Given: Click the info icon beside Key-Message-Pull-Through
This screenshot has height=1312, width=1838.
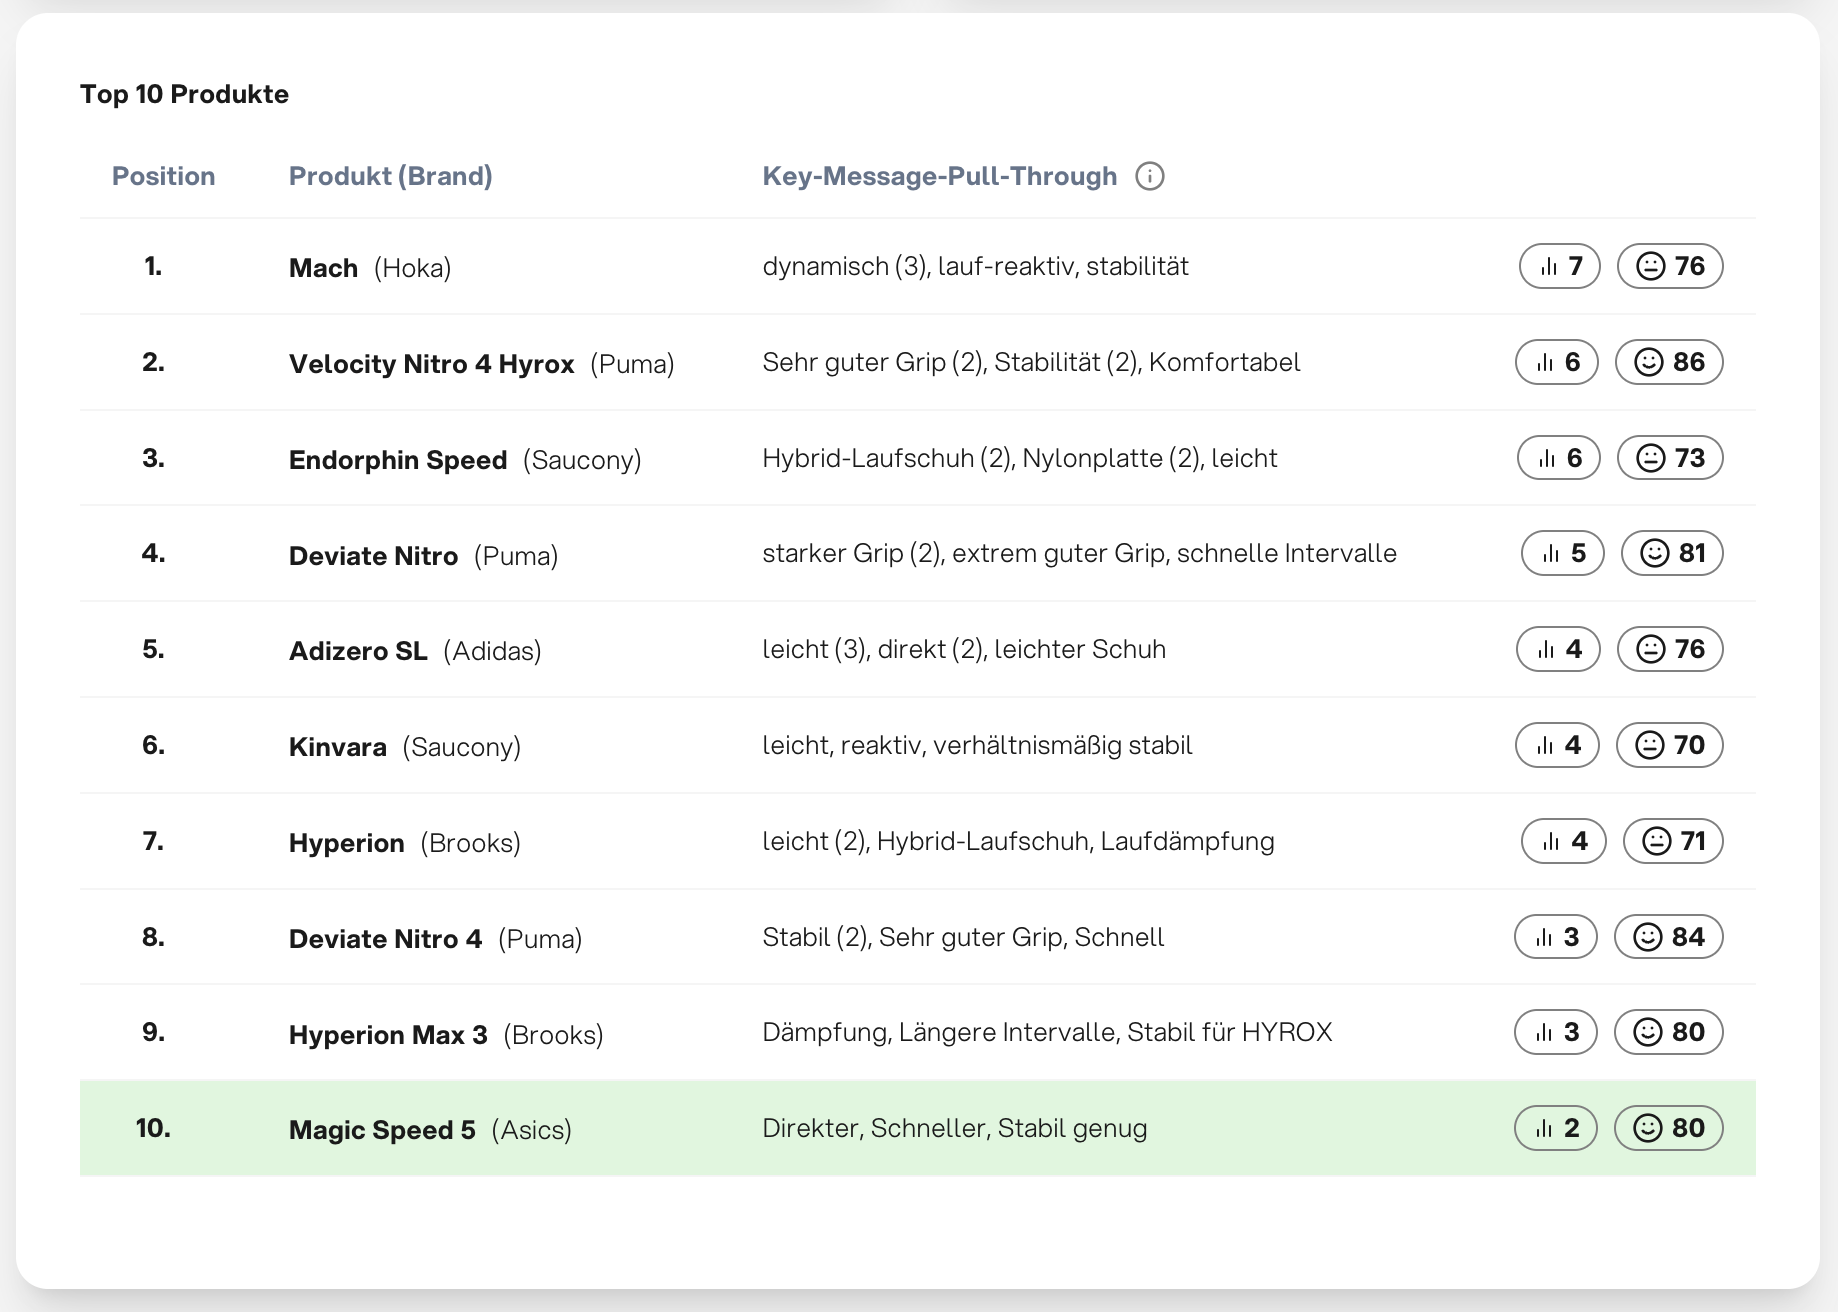Looking at the screenshot, I should (x=1150, y=176).
